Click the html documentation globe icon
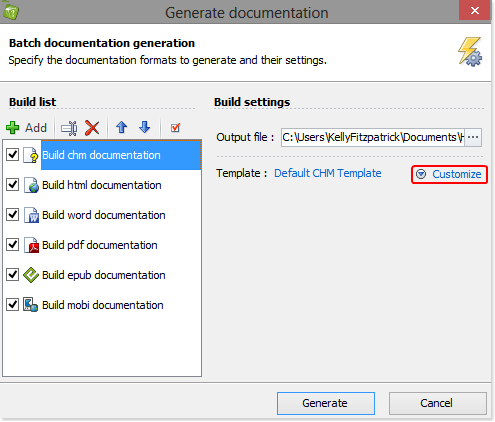495x422 pixels. [x=31, y=185]
